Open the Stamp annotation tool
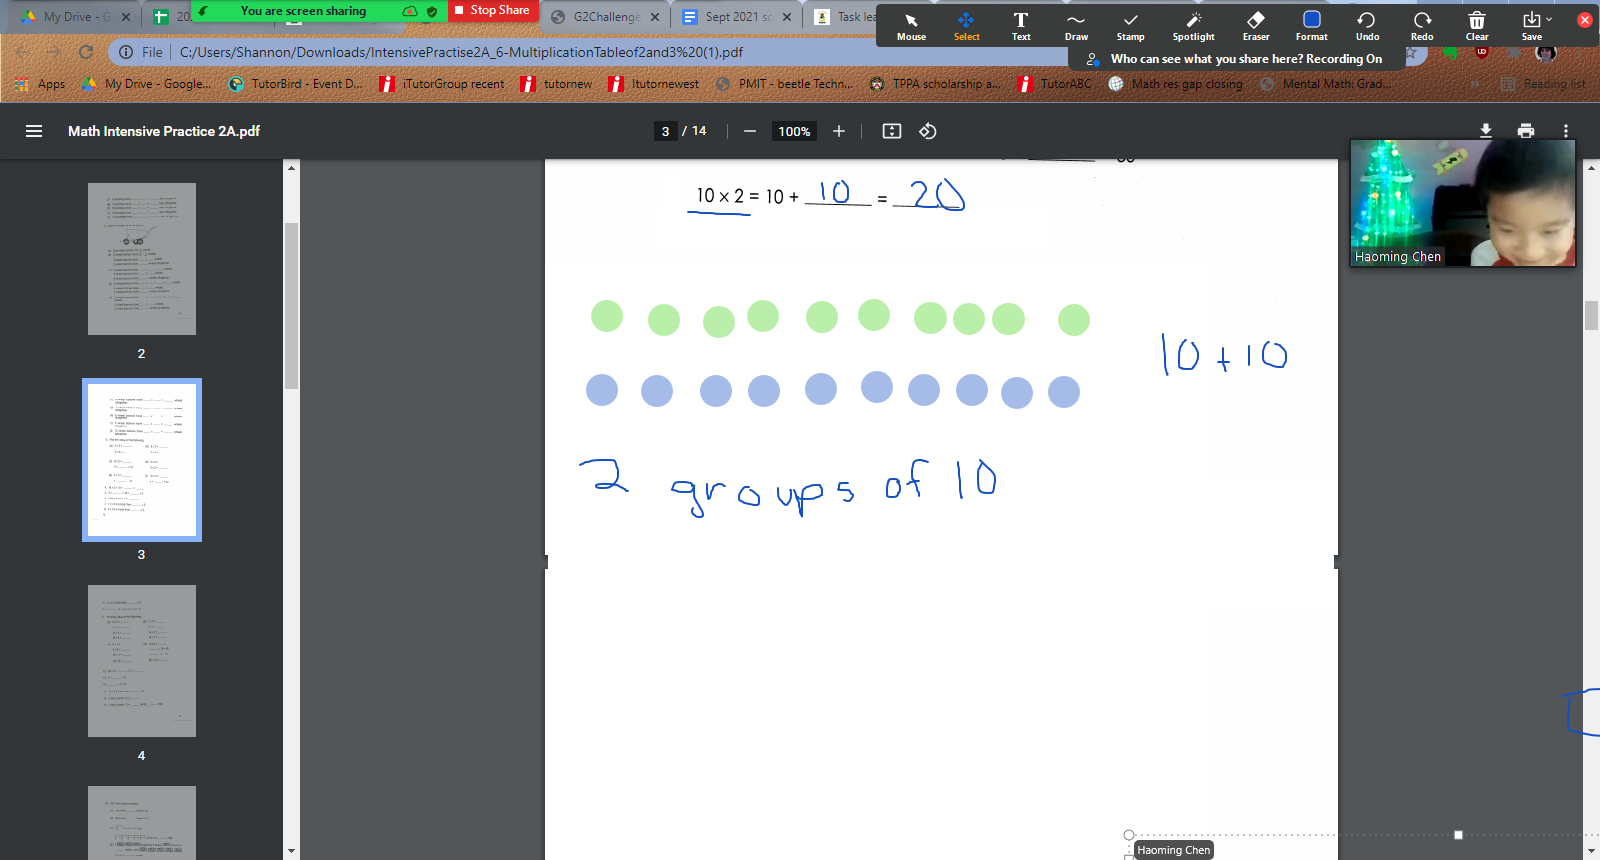Image resolution: width=1600 pixels, height=860 pixels. pyautogui.click(x=1130, y=26)
